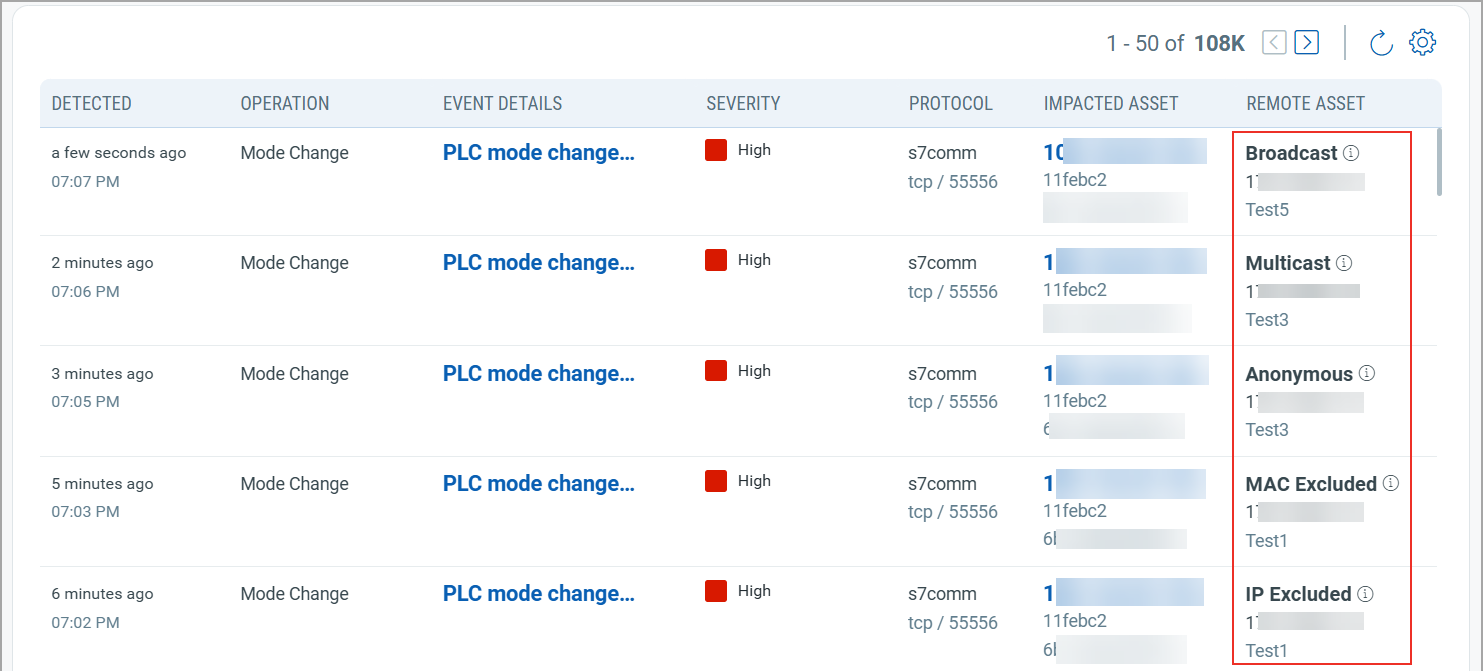Viewport: 1483px width, 671px height.
Task: Click the Remote Asset column header
Action: (x=1305, y=103)
